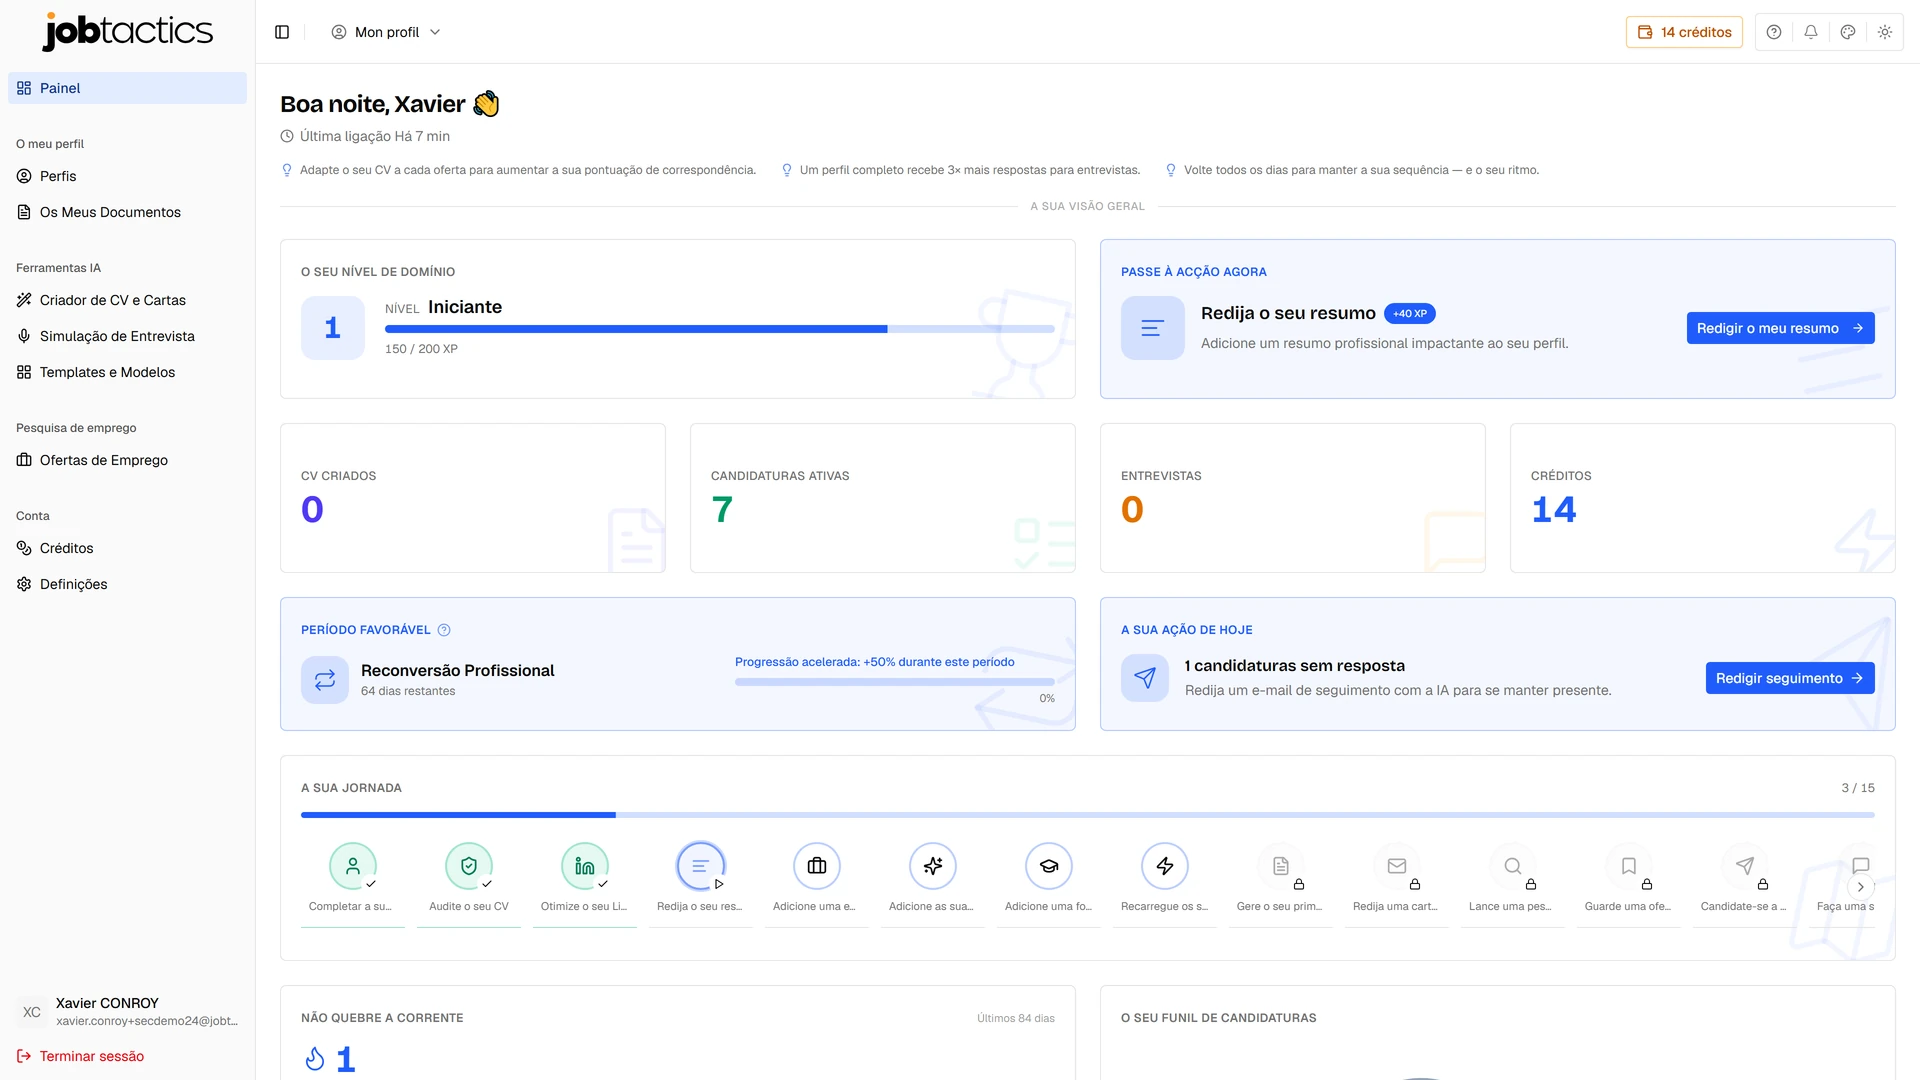Open Créditos in the sidebar Conta section
This screenshot has height=1080, width=1920.
(127, 548)
